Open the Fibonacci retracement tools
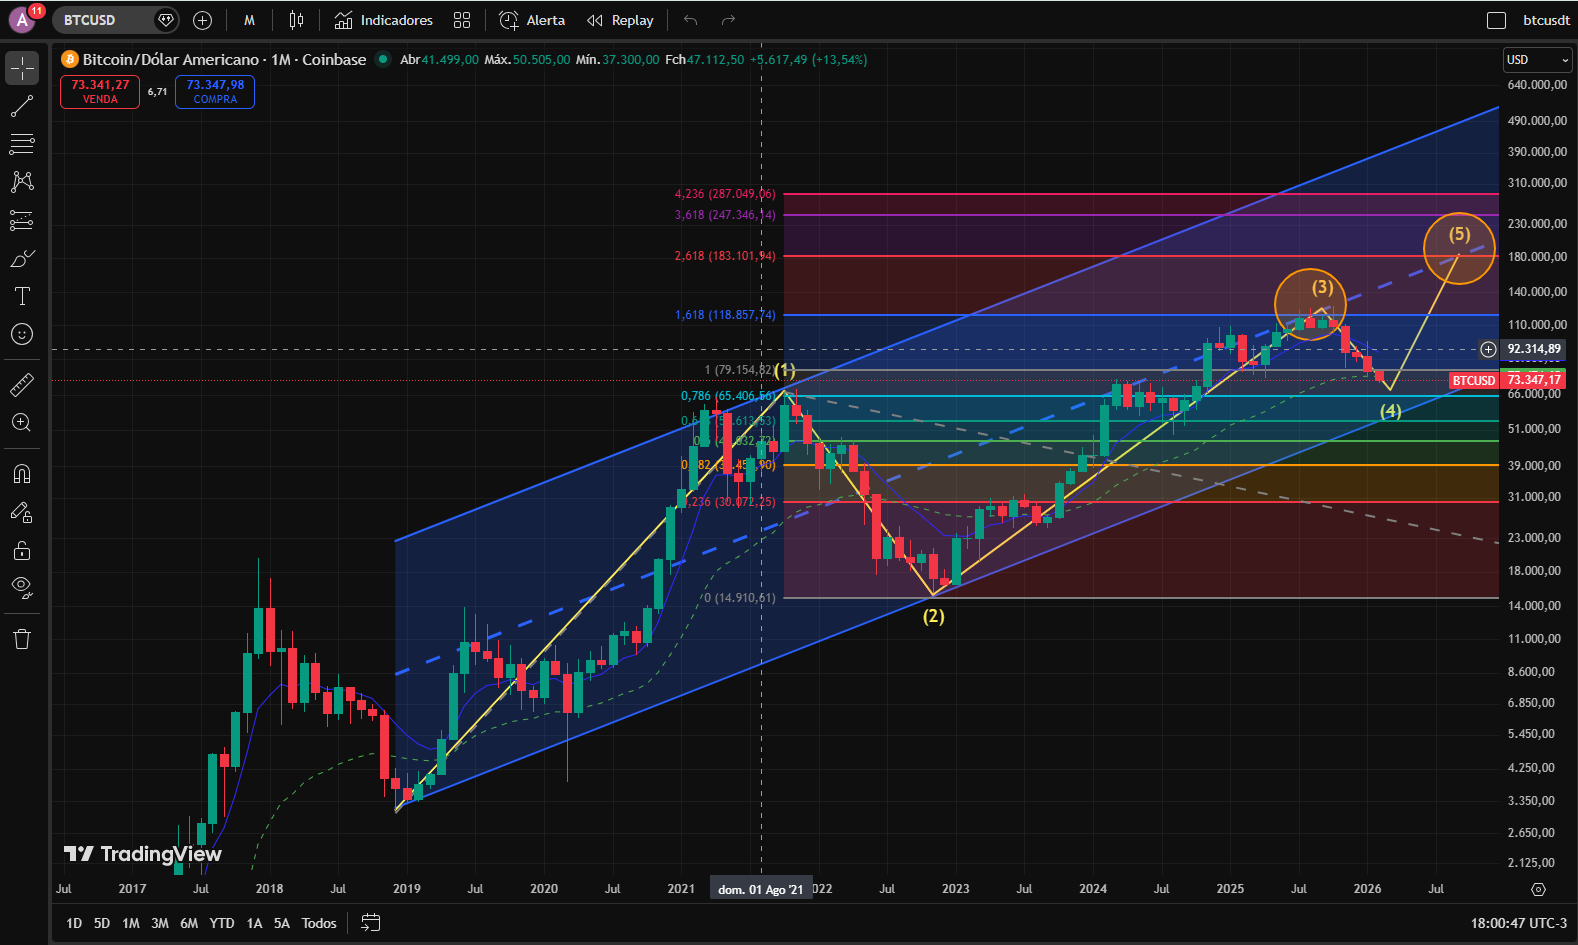1578x945 pixels. click(22, 144)
